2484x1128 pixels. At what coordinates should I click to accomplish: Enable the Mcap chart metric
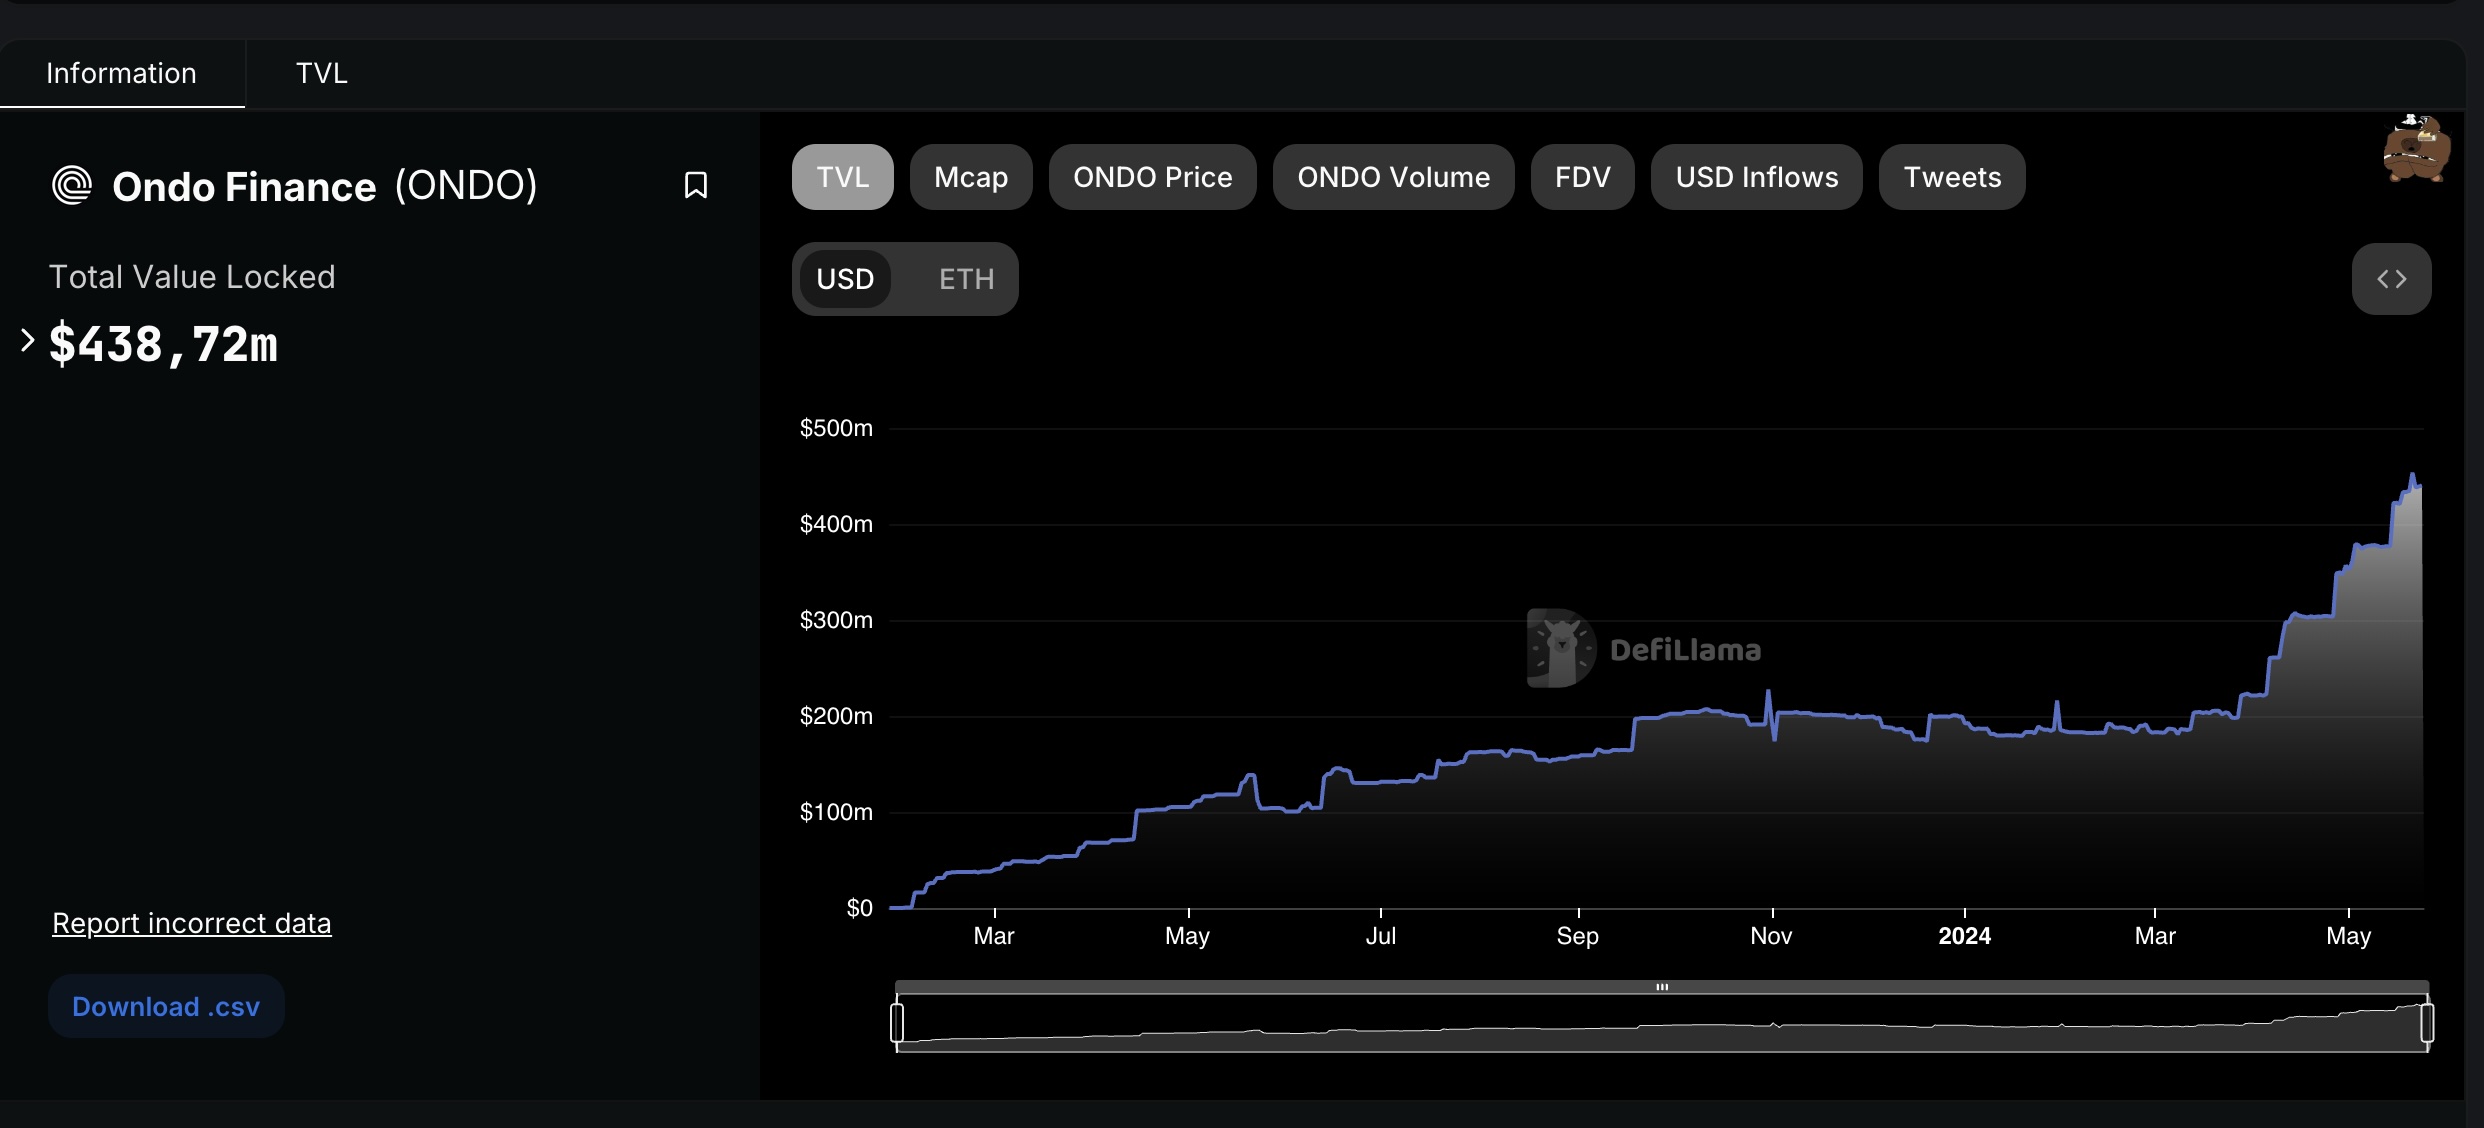coord(971,177)
